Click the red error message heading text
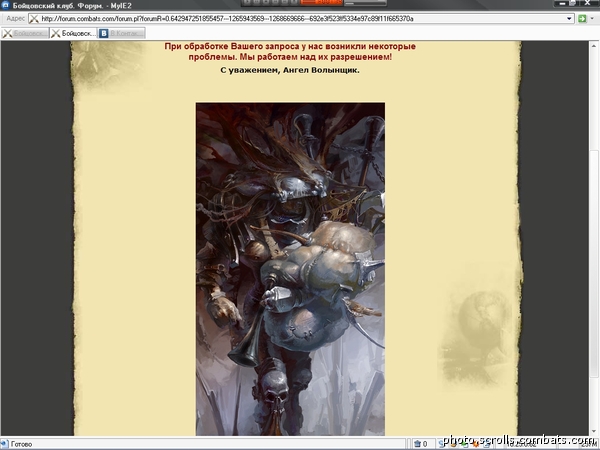The image size is (600, 450). pos(290,52)
